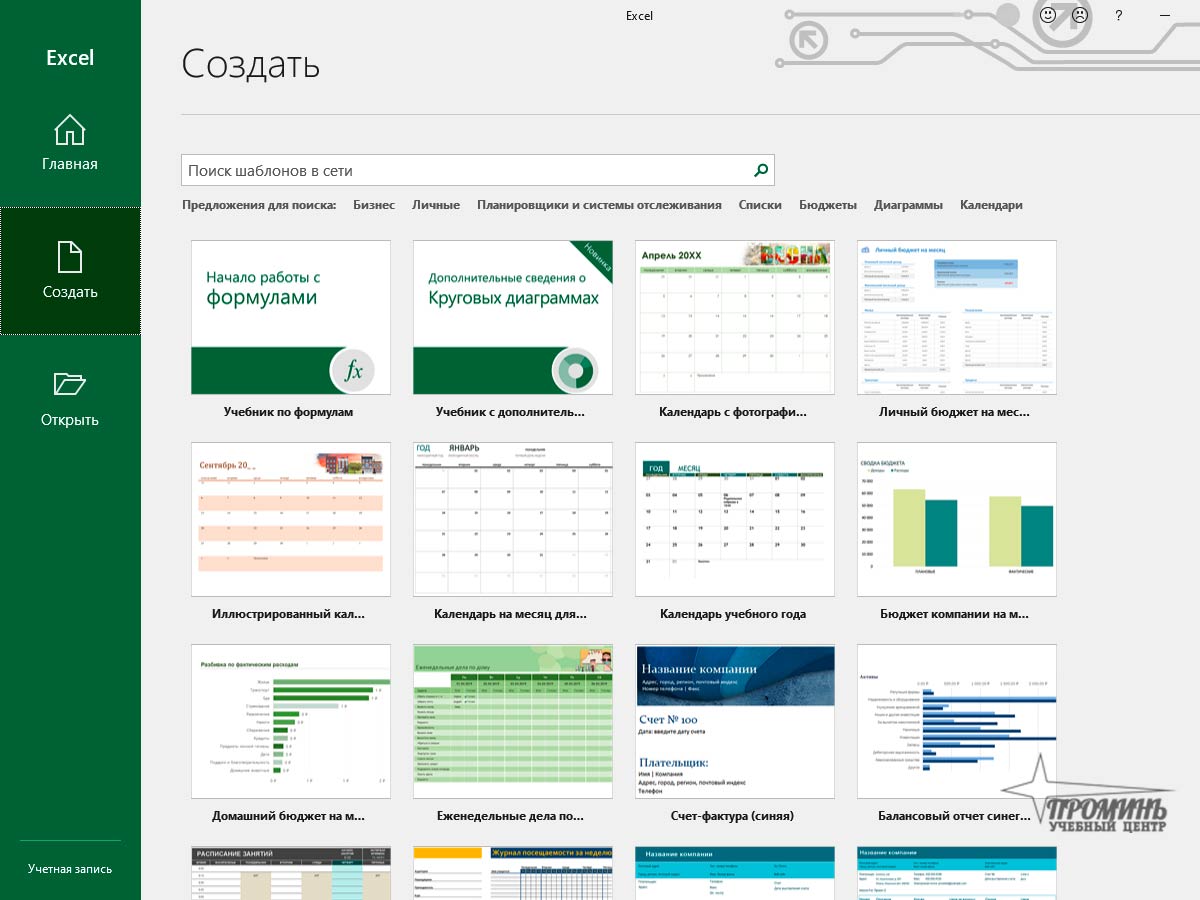
Task: Click the Домашний бюджет на м... caption
Action: (x=289, y=816)
